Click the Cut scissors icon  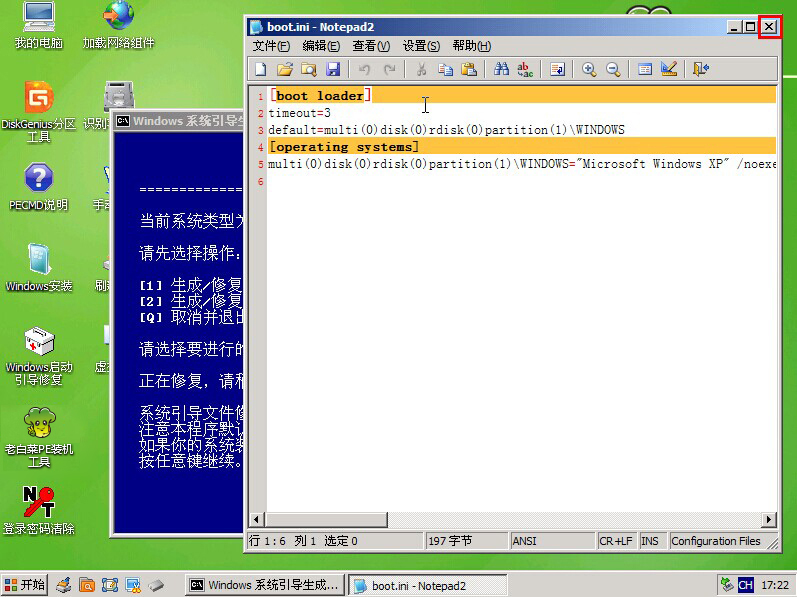(x=421, y=69)
